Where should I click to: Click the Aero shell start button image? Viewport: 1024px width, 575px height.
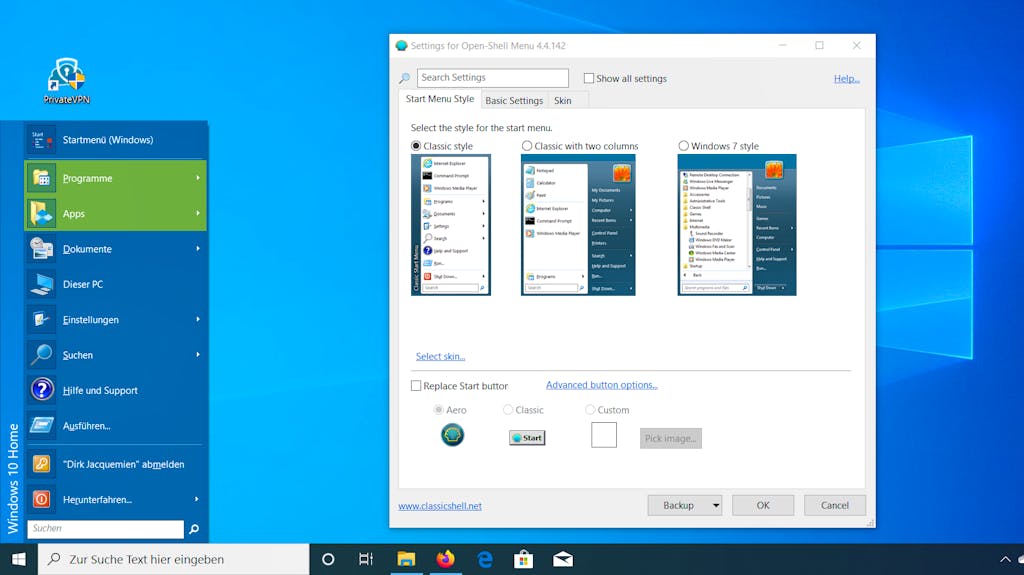click(x=453, y=435)
